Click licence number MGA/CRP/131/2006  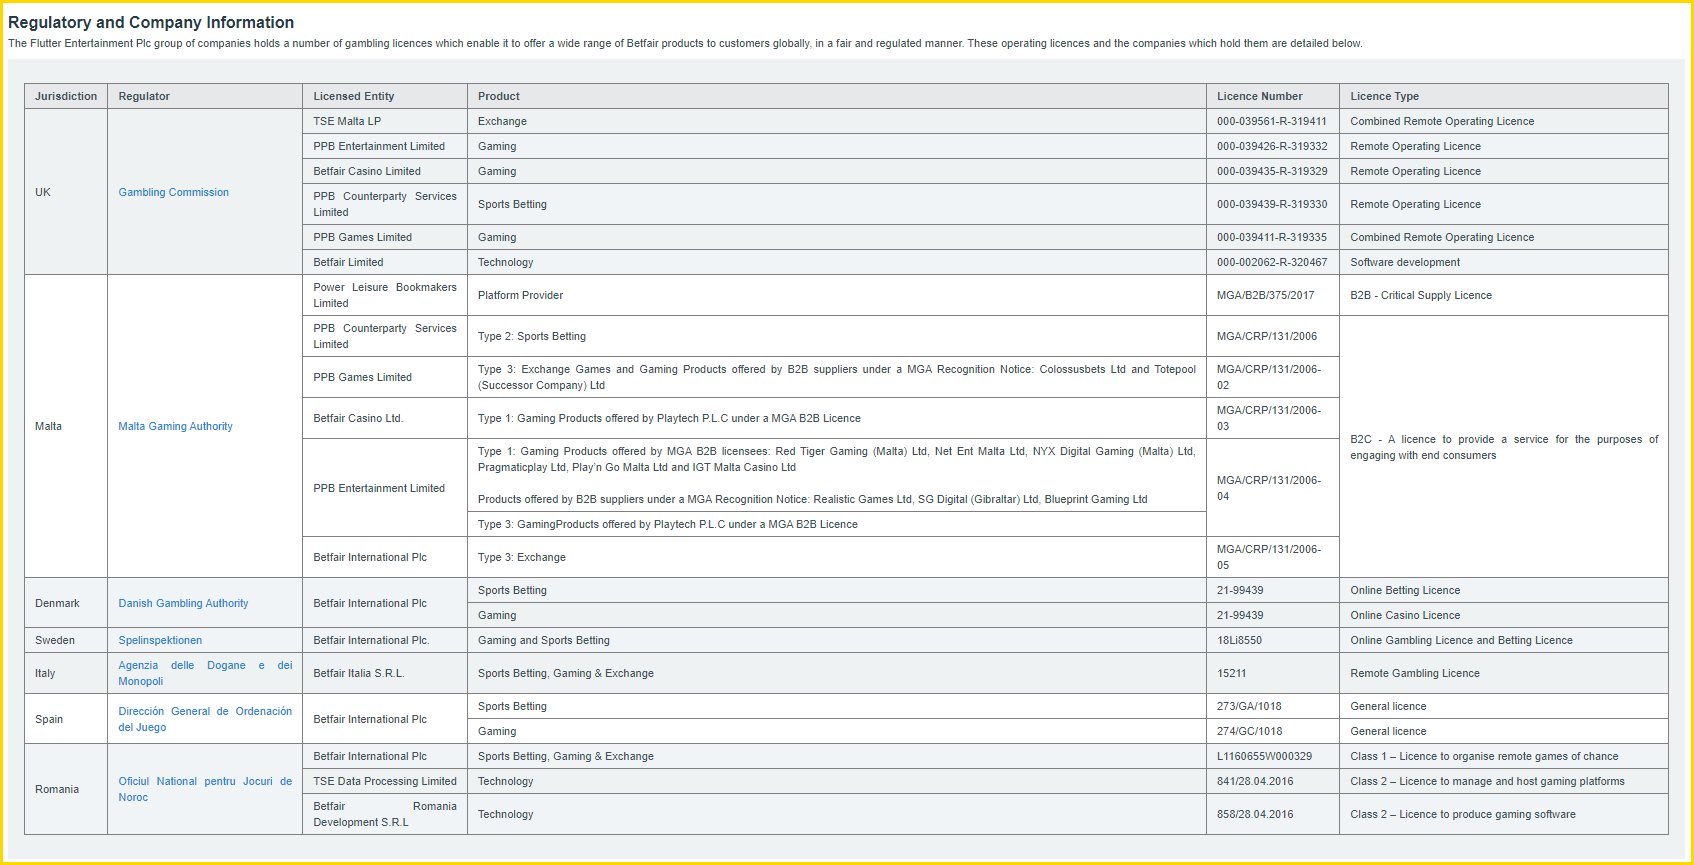tap(1267, 336)
